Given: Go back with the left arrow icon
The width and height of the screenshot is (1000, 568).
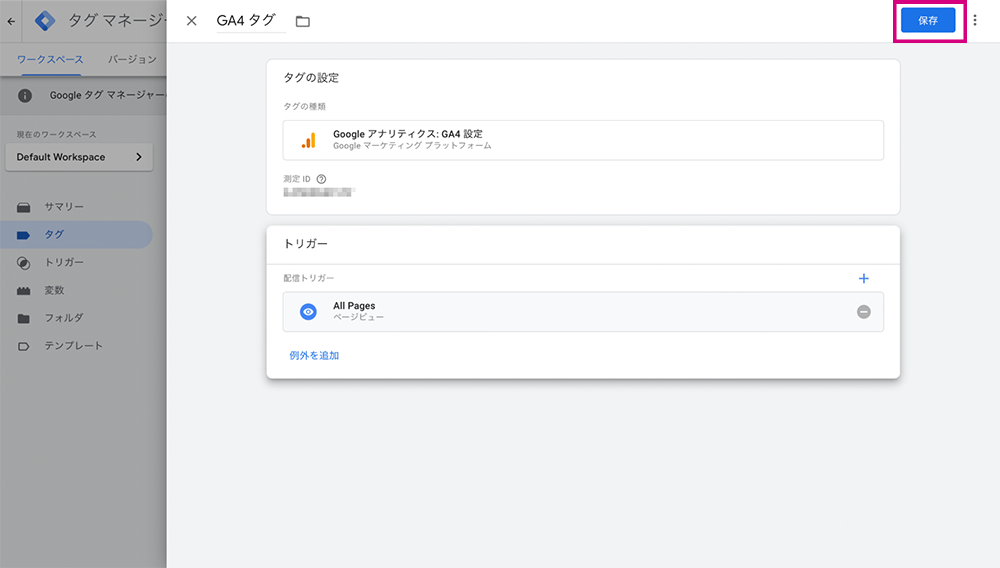Looking at the screenshot, I should [x=11, y=21].
